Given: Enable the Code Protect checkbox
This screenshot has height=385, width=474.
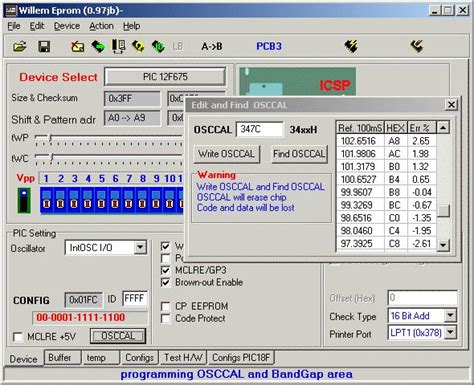Looking at the screenshot, I should (x=165, y=318).
